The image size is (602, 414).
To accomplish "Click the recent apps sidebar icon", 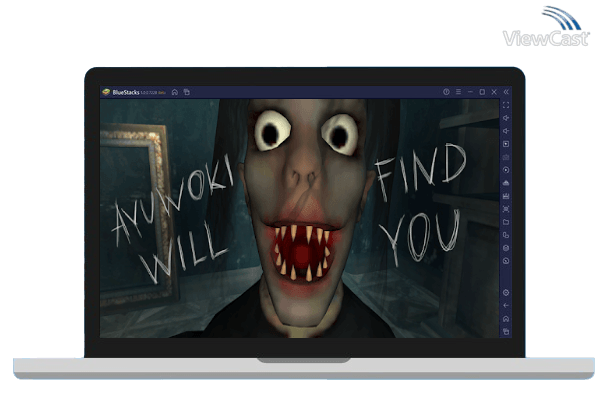I will [506, 332].
